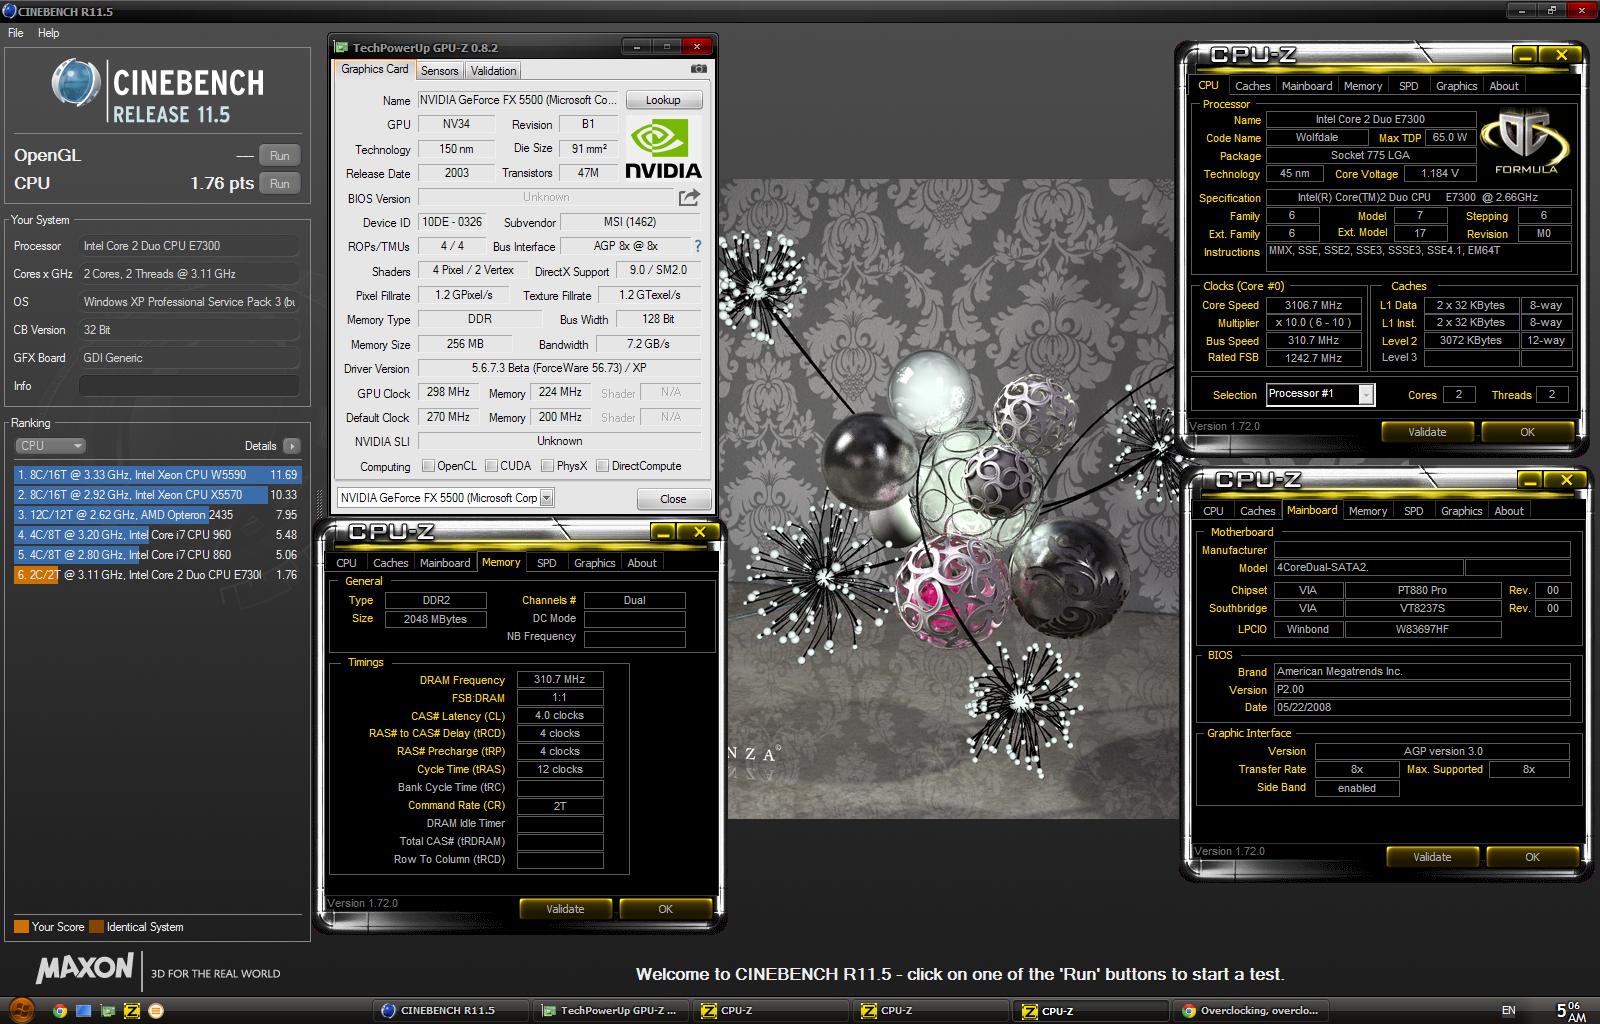Screen dimensions: 1600x1024
Task: Click the OC Formula logo in CPU-Z
Action: (x=1526, y=142)
